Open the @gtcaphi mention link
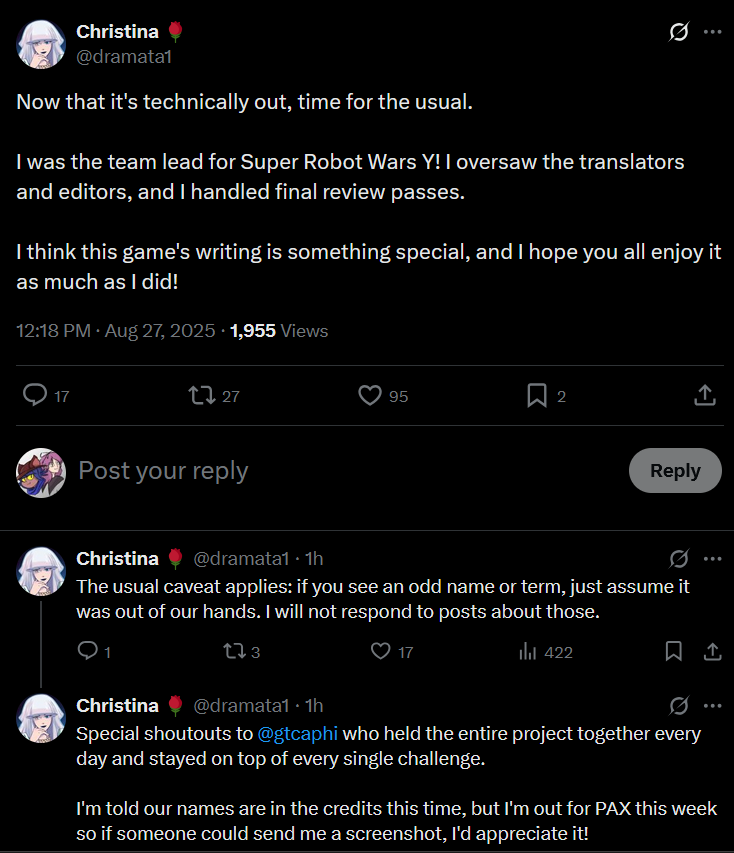Viewport: 734px width, 853px height. (298, 733)
